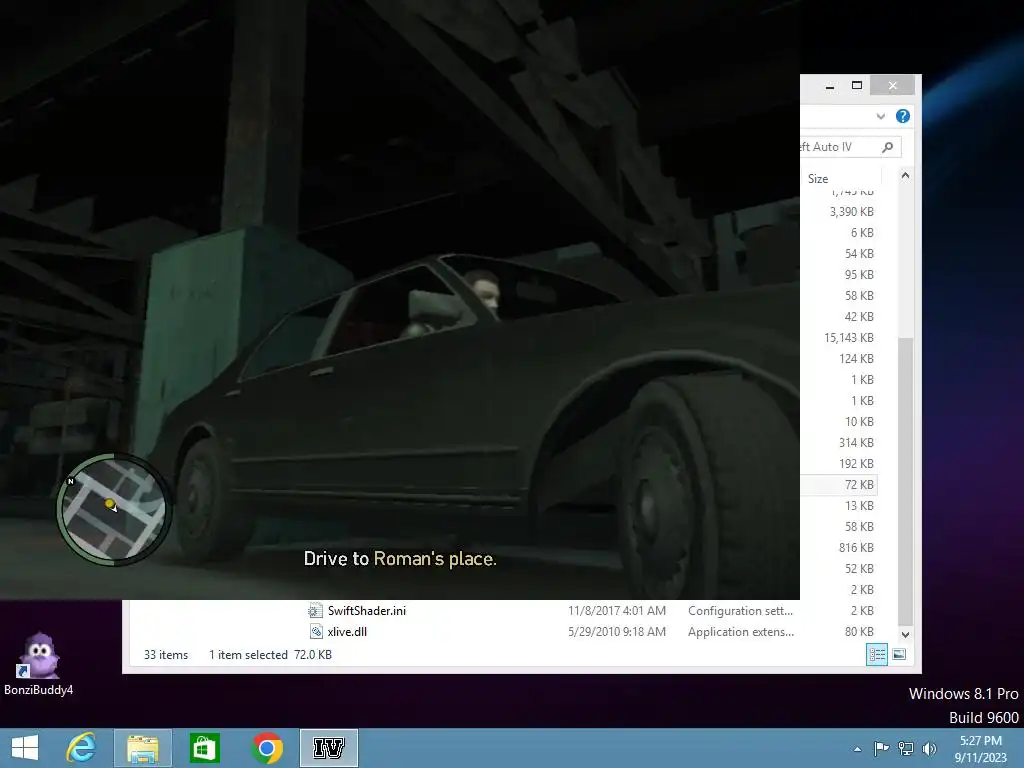Click the 13 KB size cell

tap(859, 505)
